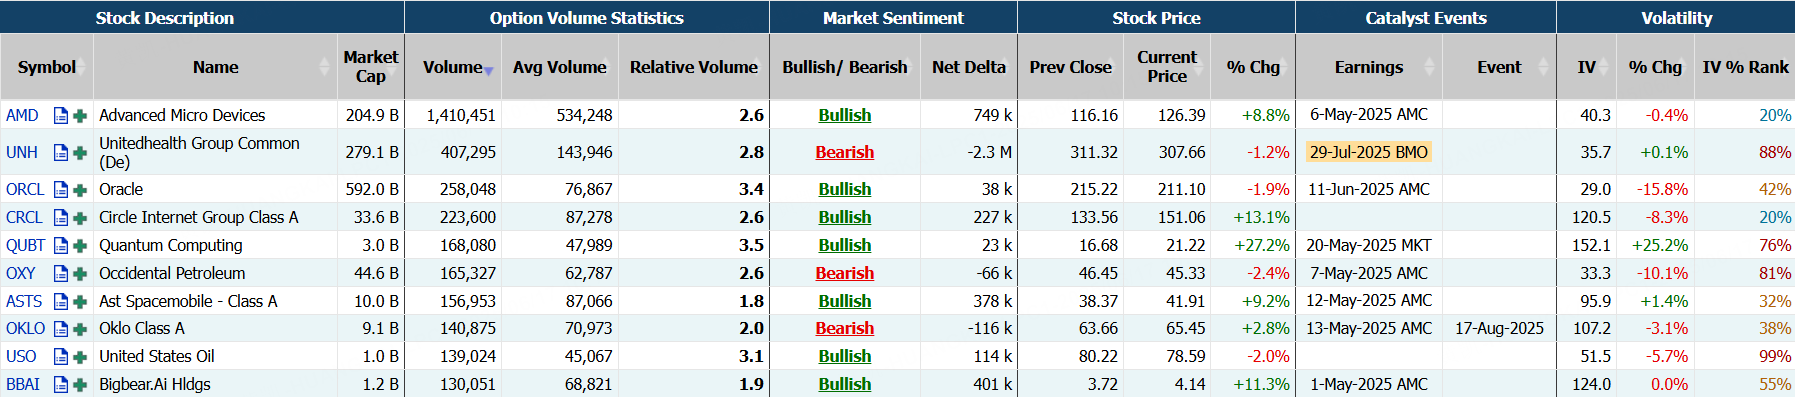This screenshot has height=397, width=1795.
Task: Sort by Volume column header arrow
Action: (x=489, y=70)
